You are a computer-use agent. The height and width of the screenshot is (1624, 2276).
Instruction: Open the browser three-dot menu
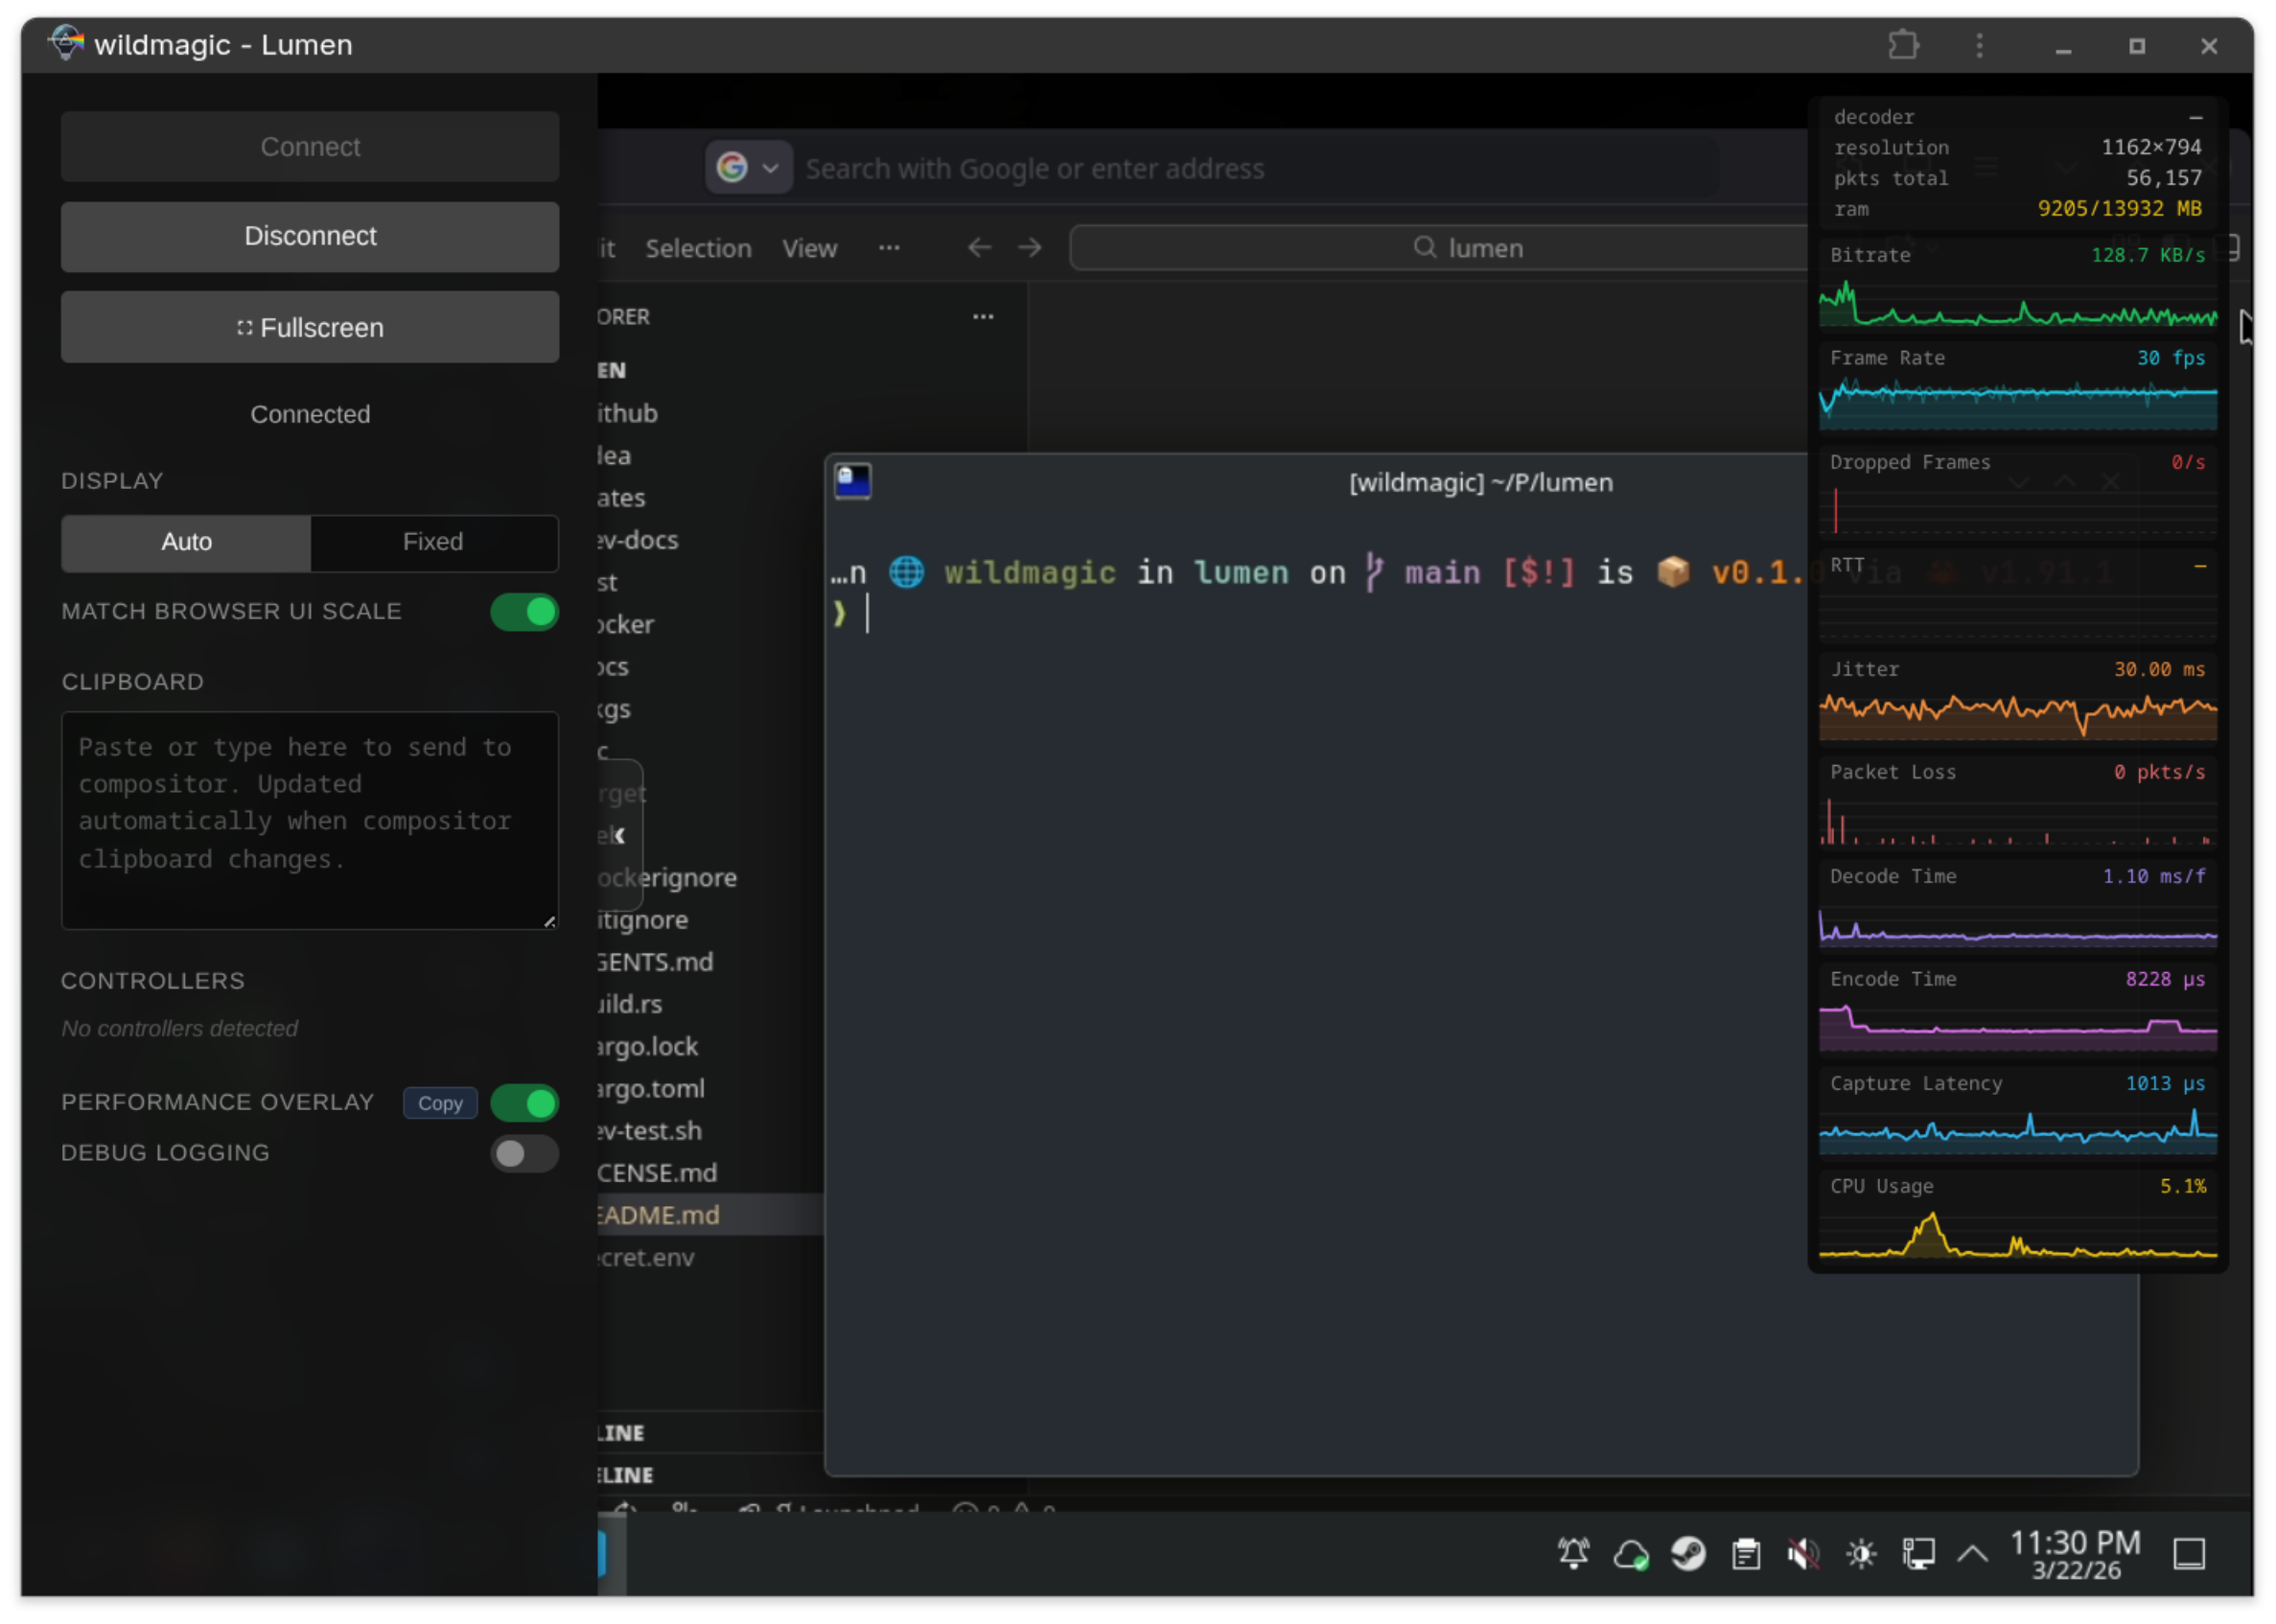click(1980, 45)
